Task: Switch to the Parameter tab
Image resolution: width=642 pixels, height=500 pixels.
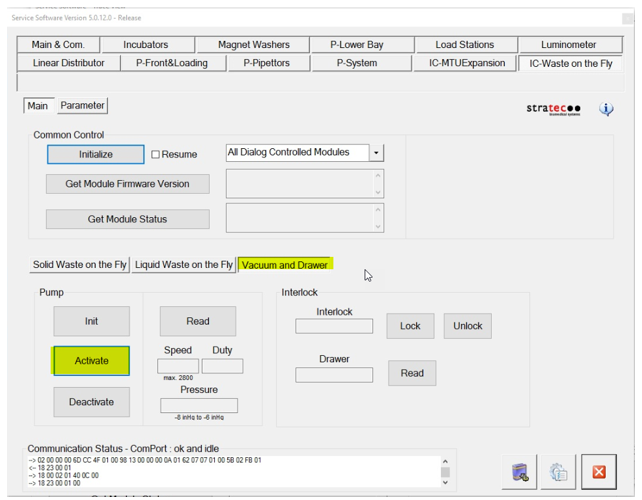Action: [82, 105]
